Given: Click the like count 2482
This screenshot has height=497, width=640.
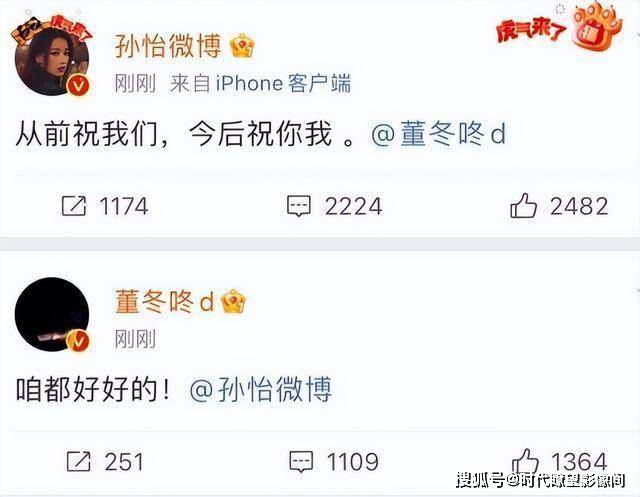Looking at the screenshot, I should [x=579, y=206].
